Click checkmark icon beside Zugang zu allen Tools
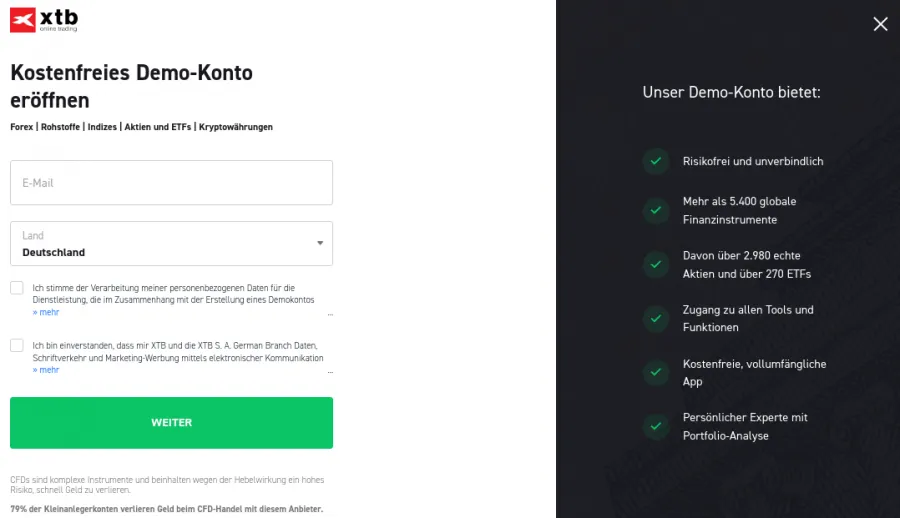The width and height of the screenshot is (900, 518). (x=656, y=319)
